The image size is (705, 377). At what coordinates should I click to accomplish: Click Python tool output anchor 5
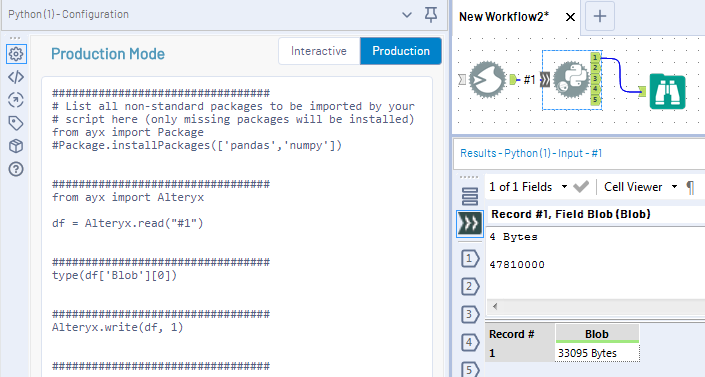[x=595, y=99]
